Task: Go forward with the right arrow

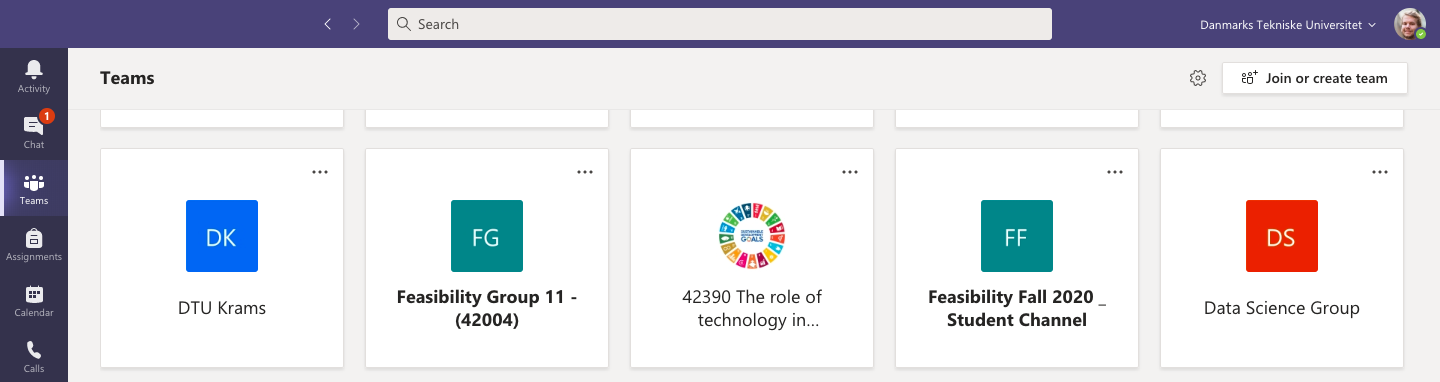Action: (x=356, y=24)
